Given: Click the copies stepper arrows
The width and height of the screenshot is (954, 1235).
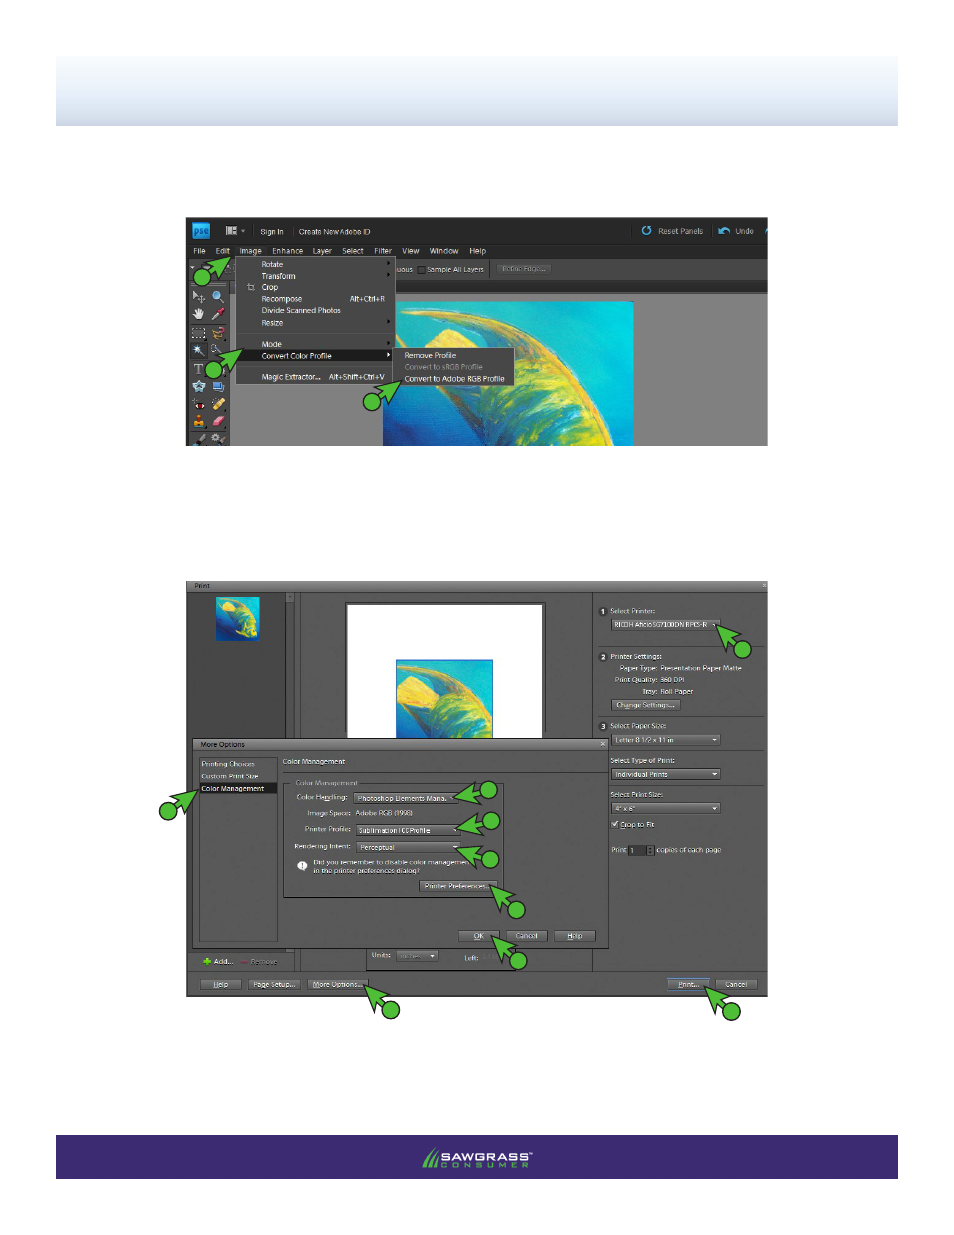Looking at the screenshot, I should (x=651, y=850).
